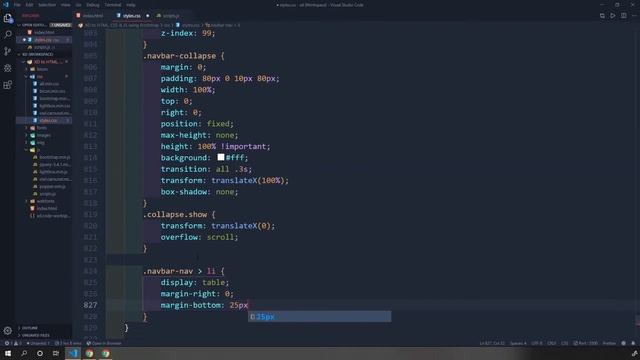640x360 pixels.
Task: Click the Open Changes icon in editor toolbar
Action: 602,16
